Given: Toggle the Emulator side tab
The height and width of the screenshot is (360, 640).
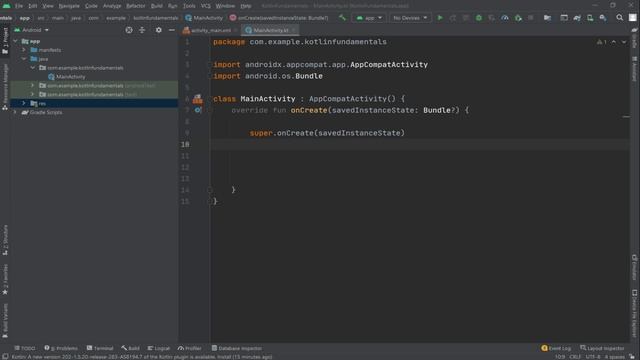Looking at the screenshot, I should coord(635,267).
